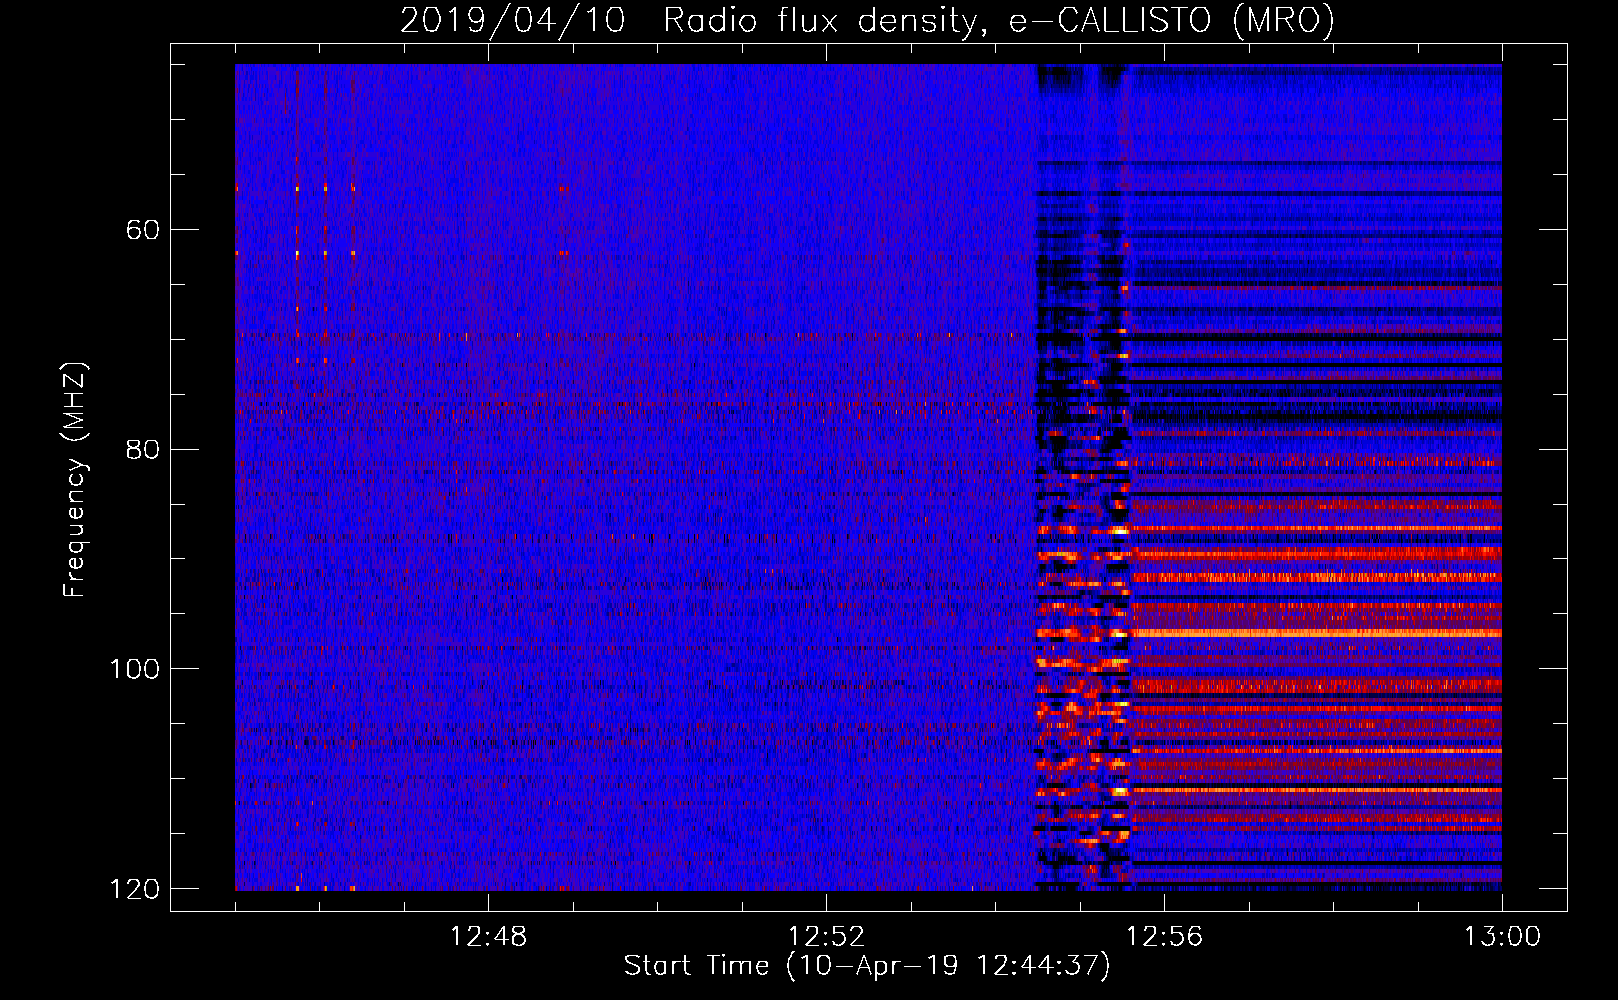Click the 'Frequency (MHZ)' axis label

click(76, 480)
